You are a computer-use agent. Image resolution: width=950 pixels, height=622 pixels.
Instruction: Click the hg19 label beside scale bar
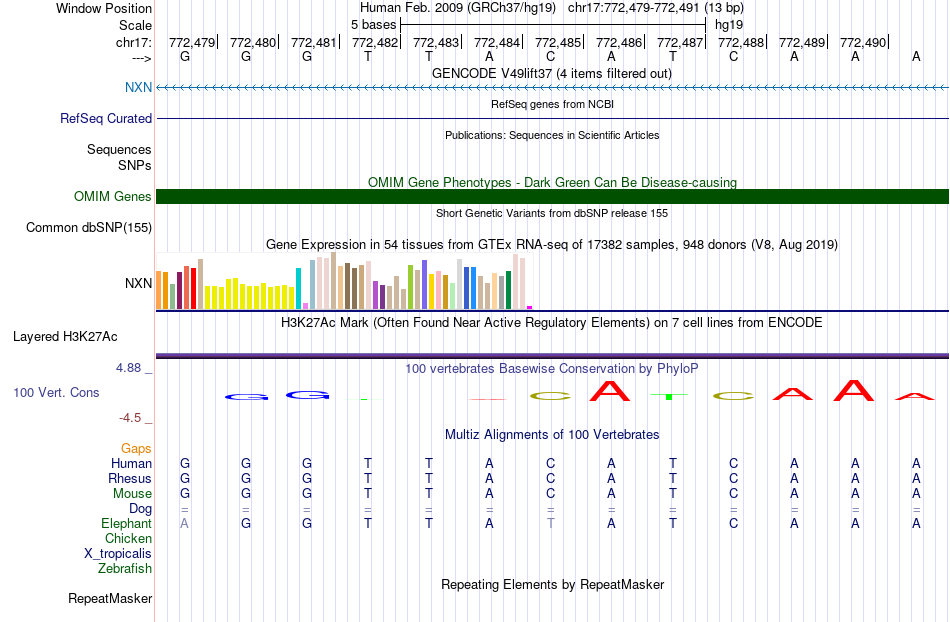tap(729, 25)
